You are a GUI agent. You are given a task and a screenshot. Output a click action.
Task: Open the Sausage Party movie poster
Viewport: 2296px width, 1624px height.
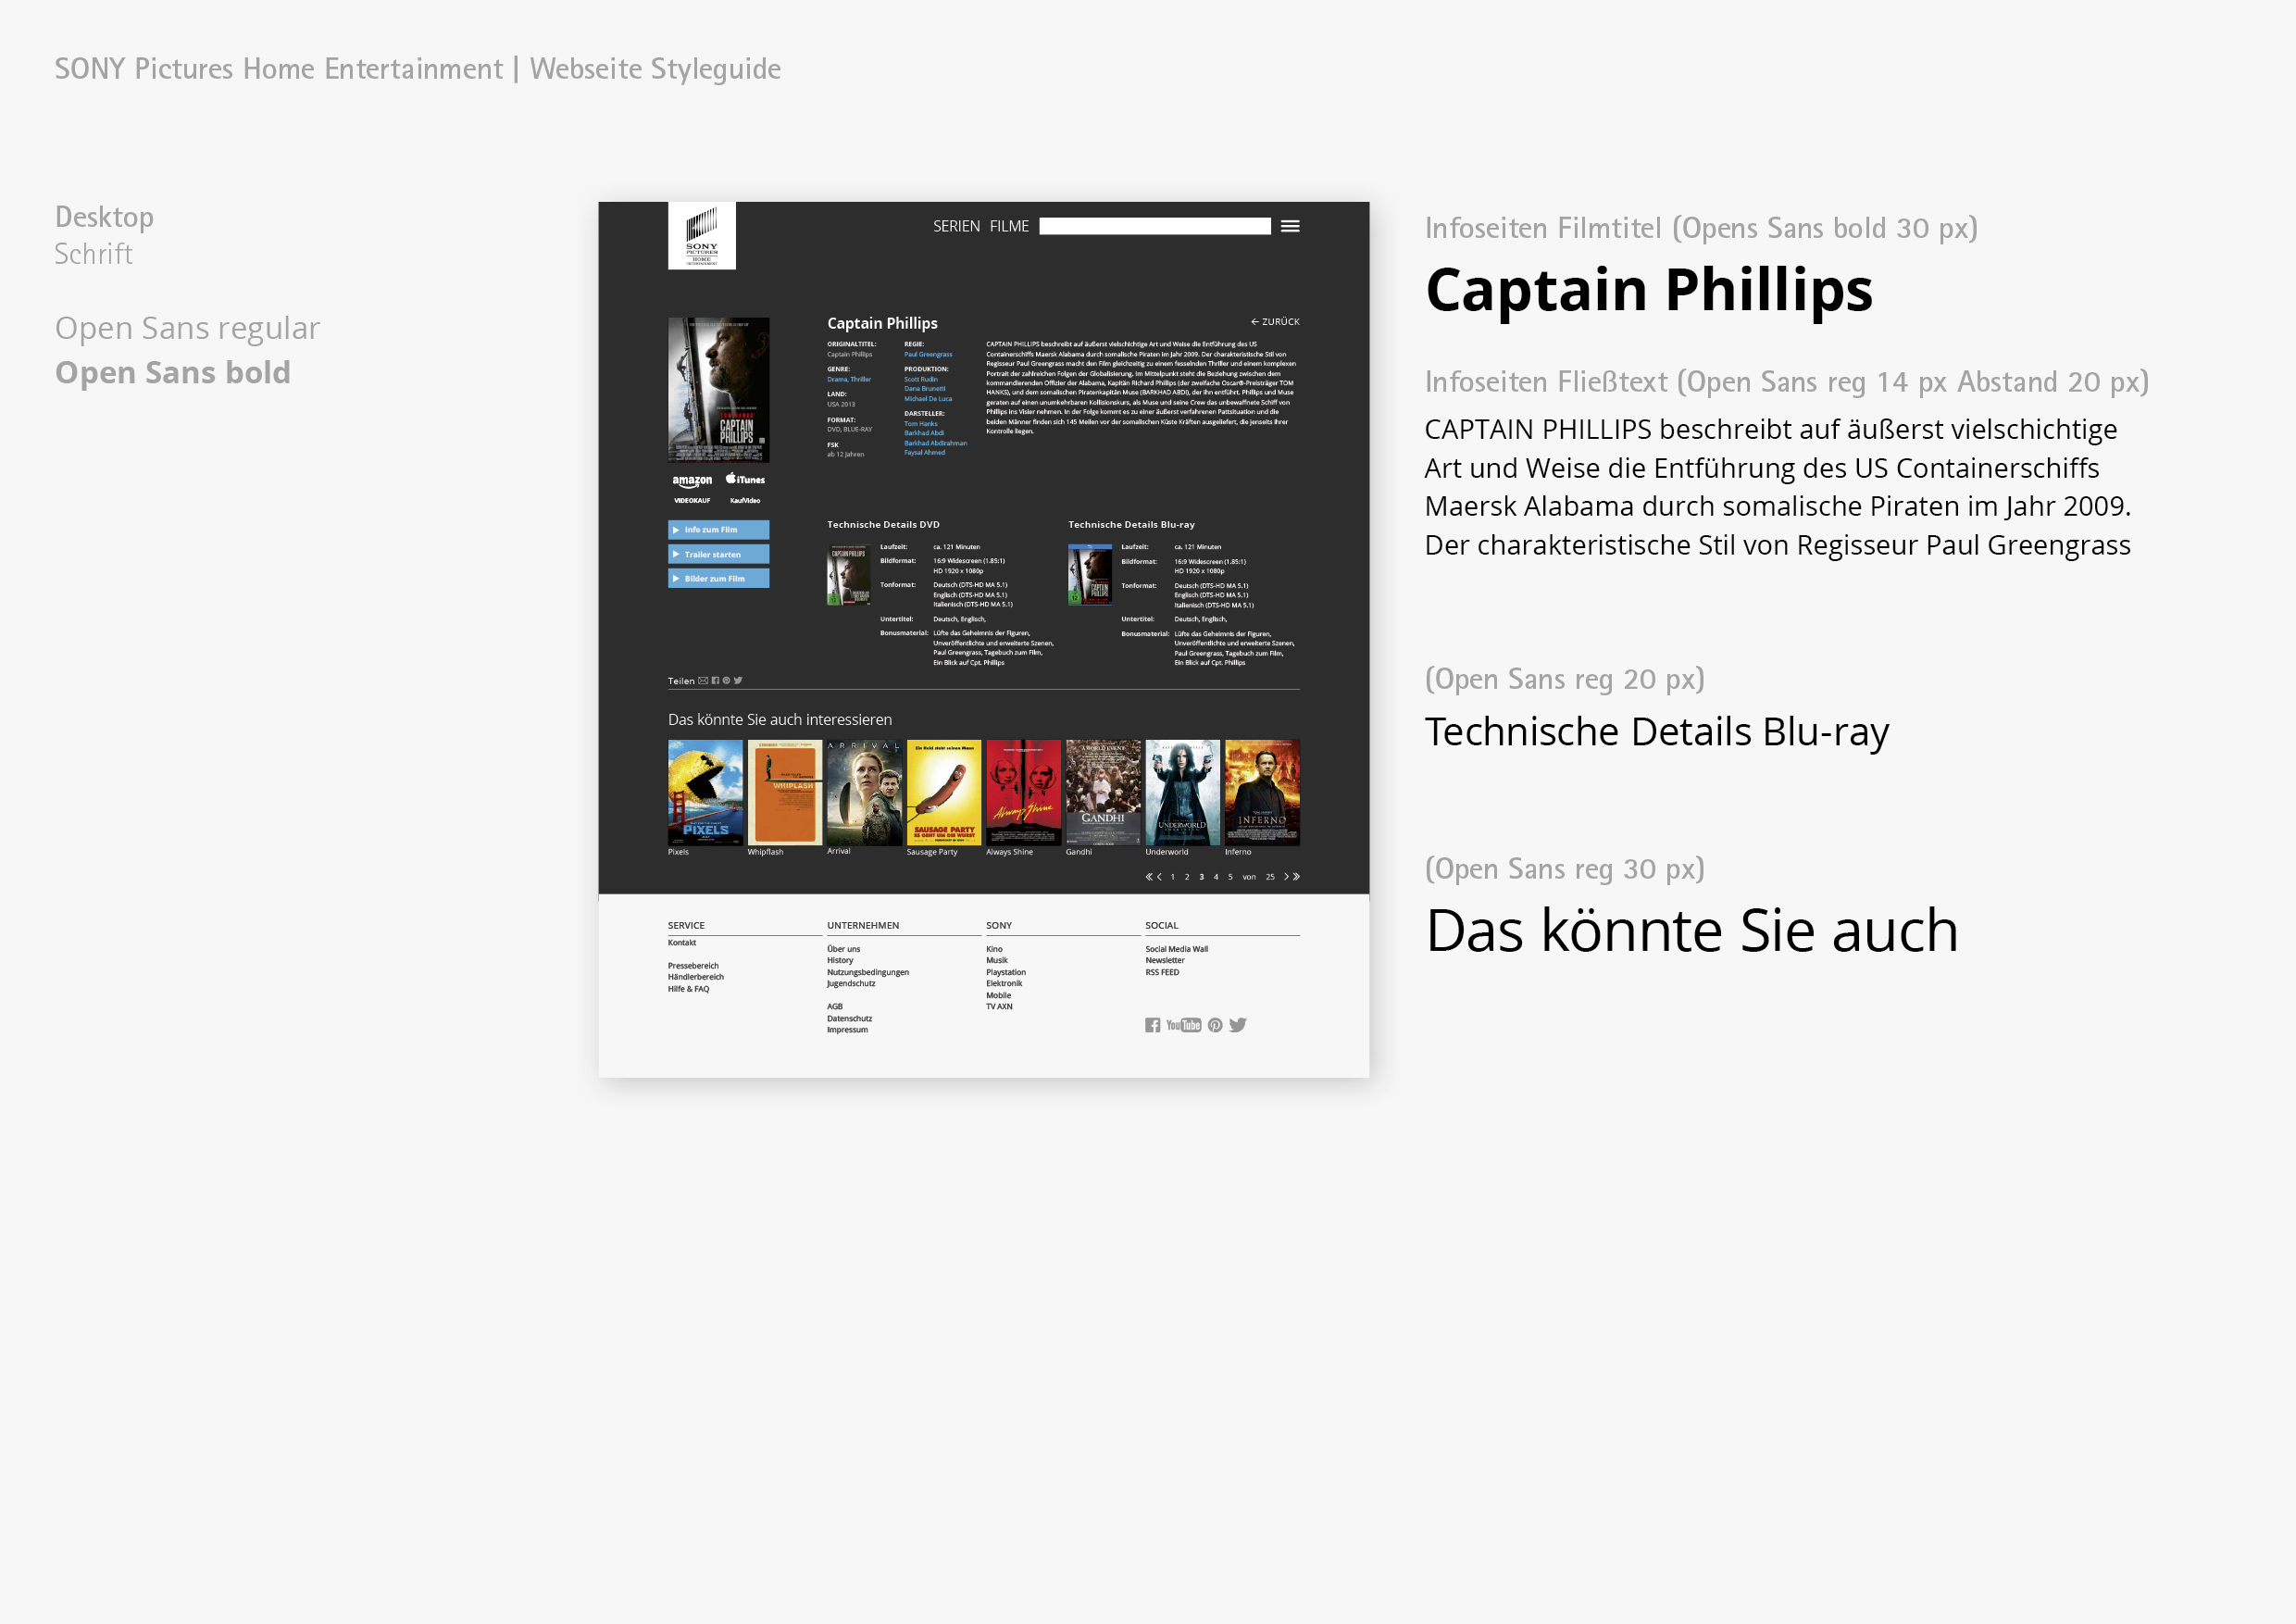944,793
